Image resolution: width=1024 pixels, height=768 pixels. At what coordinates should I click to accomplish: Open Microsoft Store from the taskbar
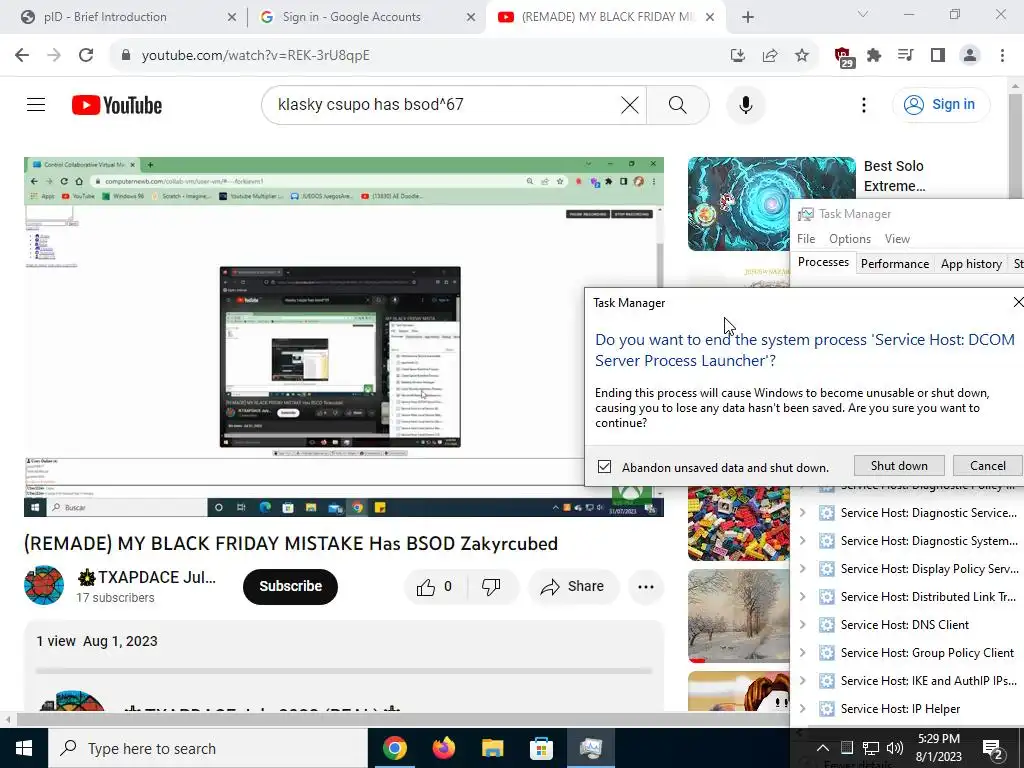(x=541, y=748)
